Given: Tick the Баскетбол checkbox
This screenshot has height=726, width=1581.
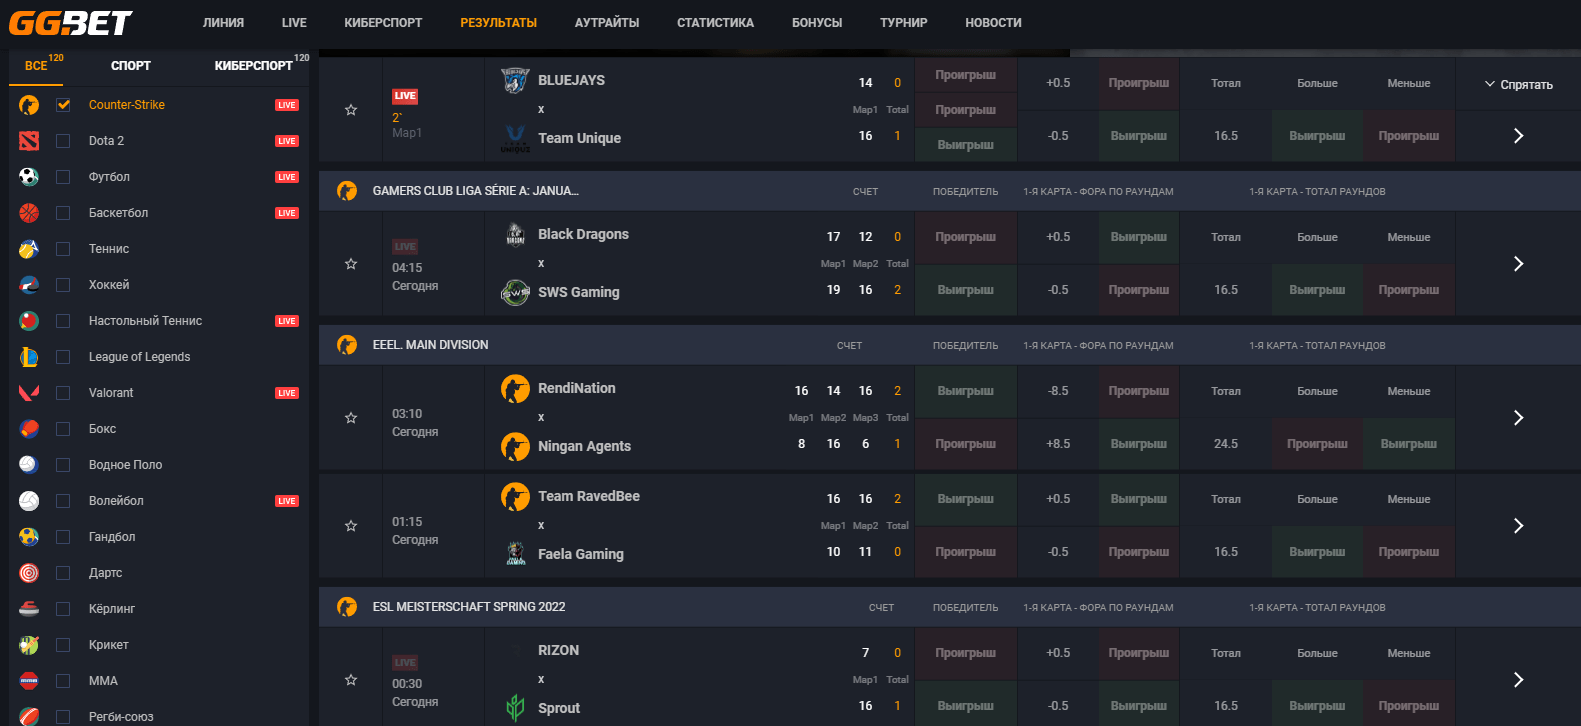Looking at the screenshot, I should point(63,213).
